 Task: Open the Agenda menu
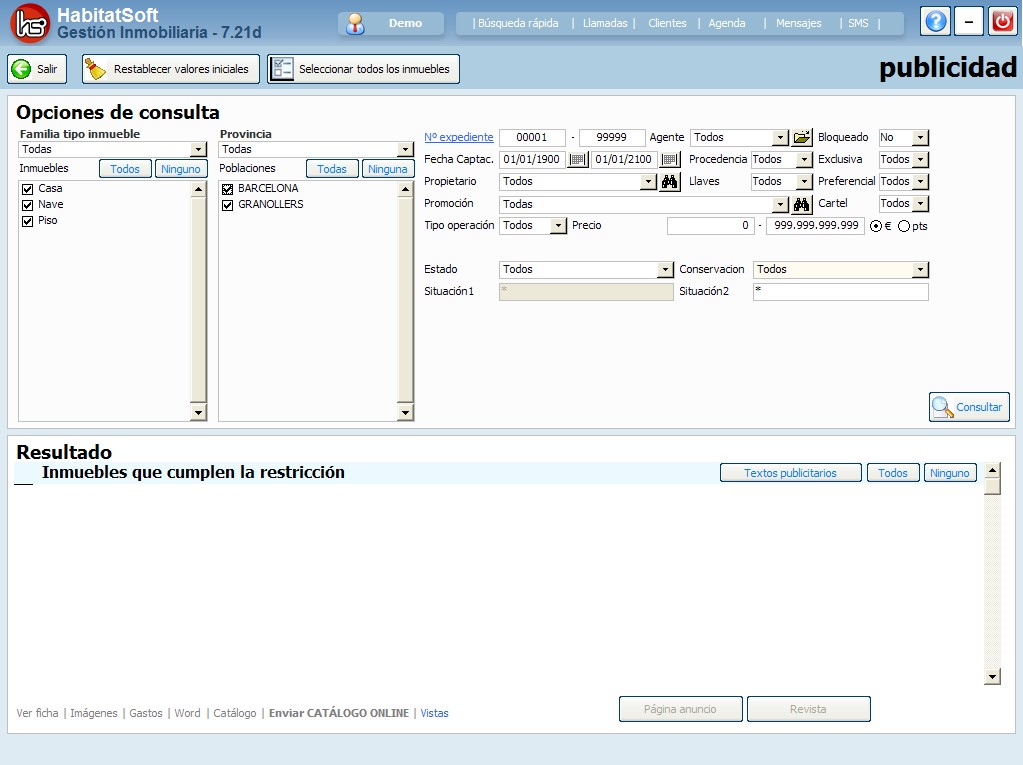pyautogui.click(x=727, y=23)
